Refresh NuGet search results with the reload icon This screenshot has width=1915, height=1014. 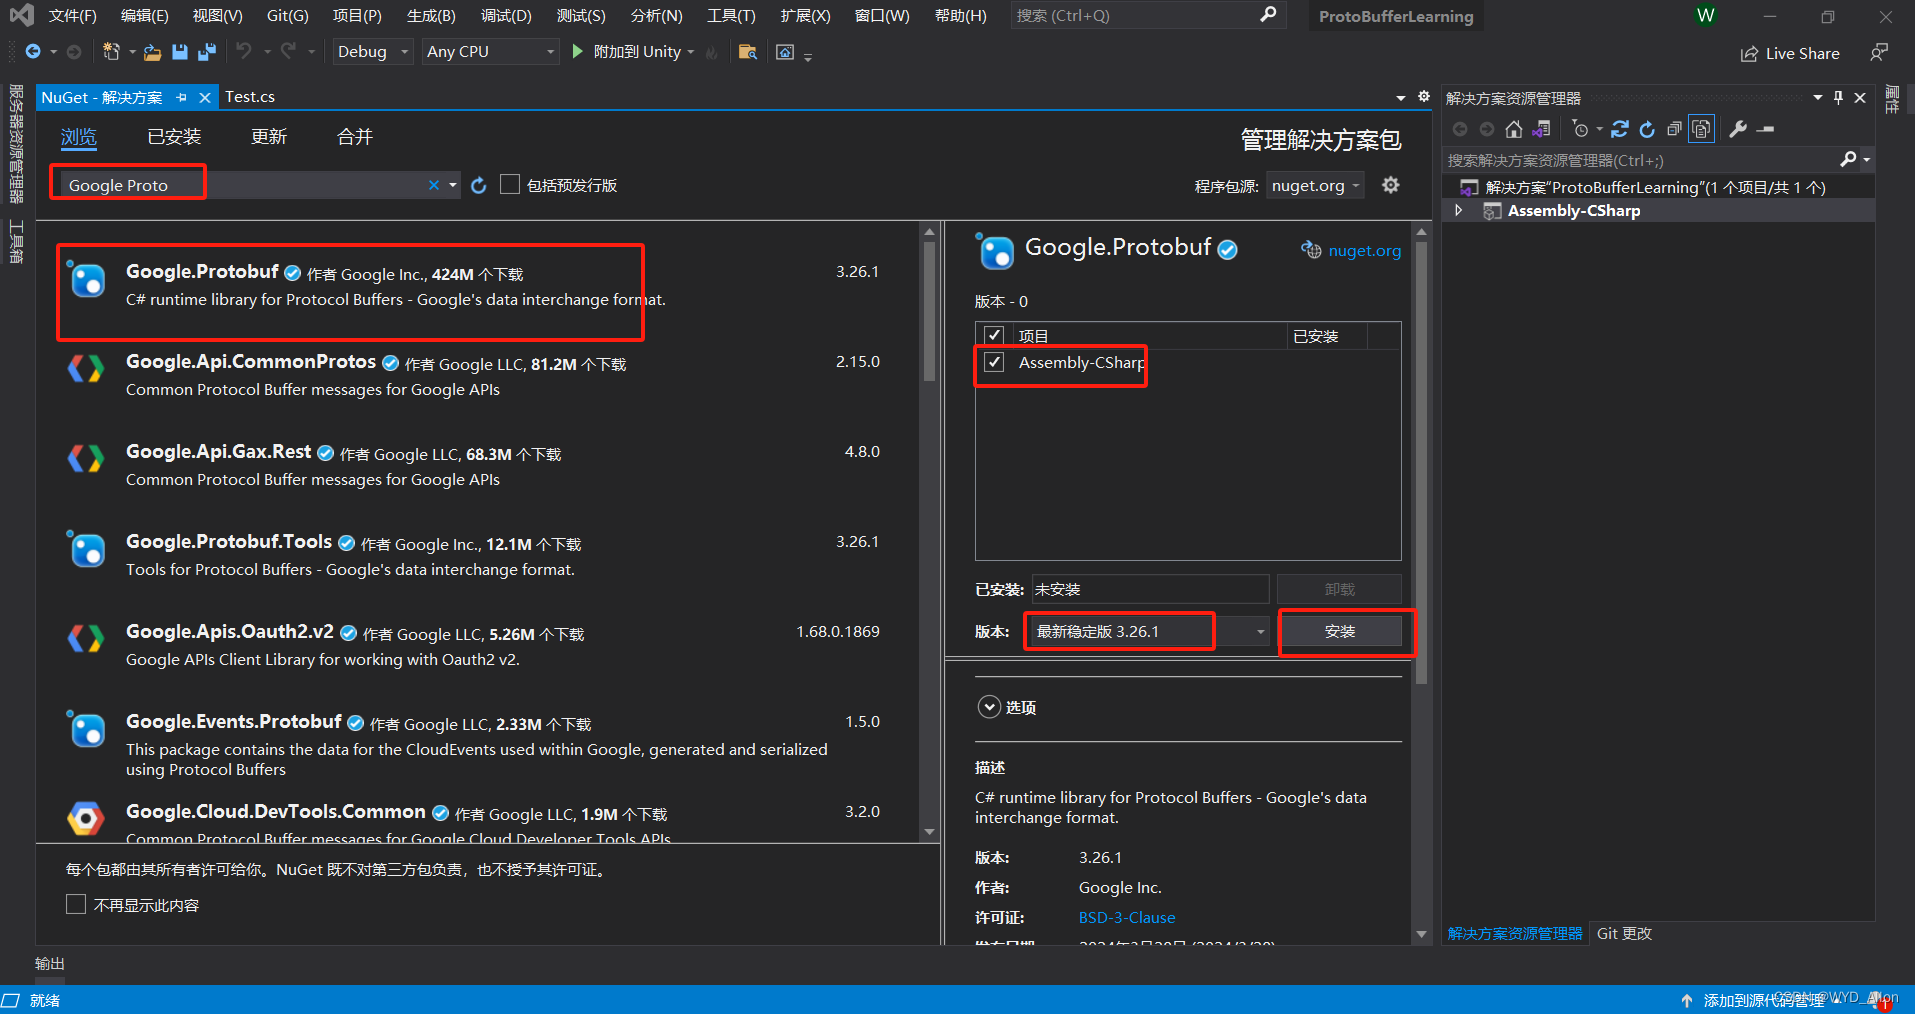pyautogui.click(x=479, y=185)
